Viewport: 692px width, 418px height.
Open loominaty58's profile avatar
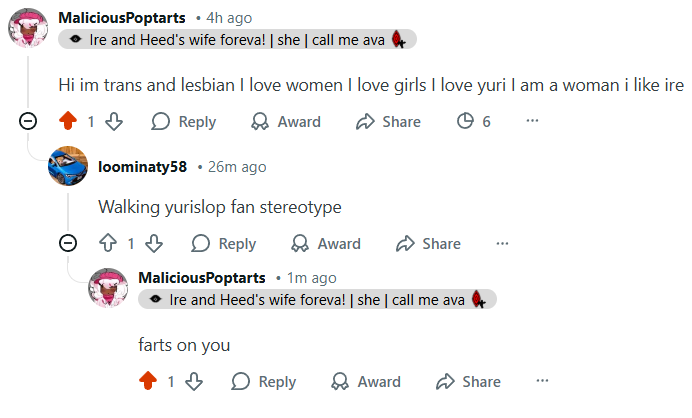68,167
